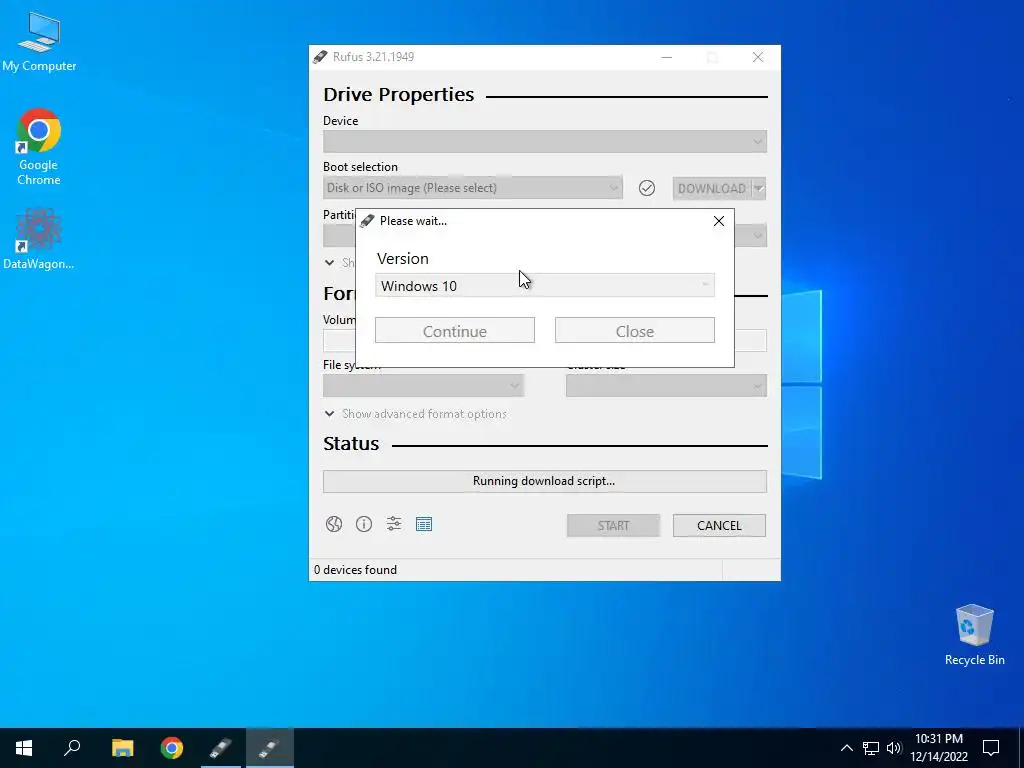
Task: Click the Running download script status bar
Action: tap(545, 481)
